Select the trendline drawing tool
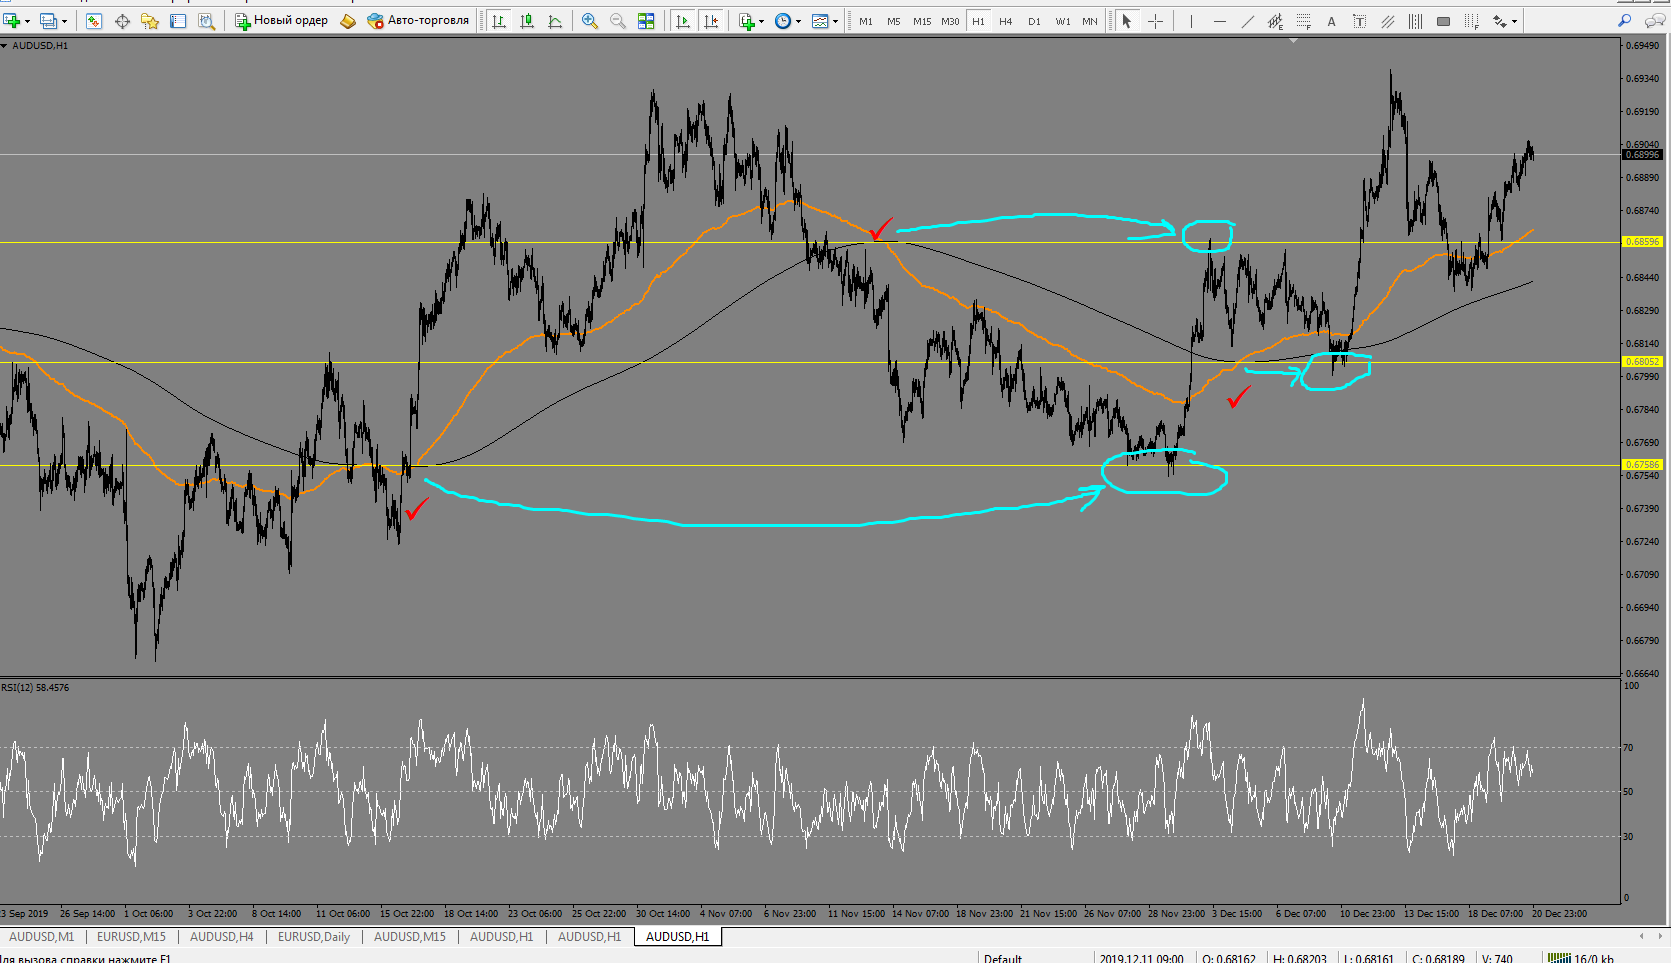 point(1247,21)
